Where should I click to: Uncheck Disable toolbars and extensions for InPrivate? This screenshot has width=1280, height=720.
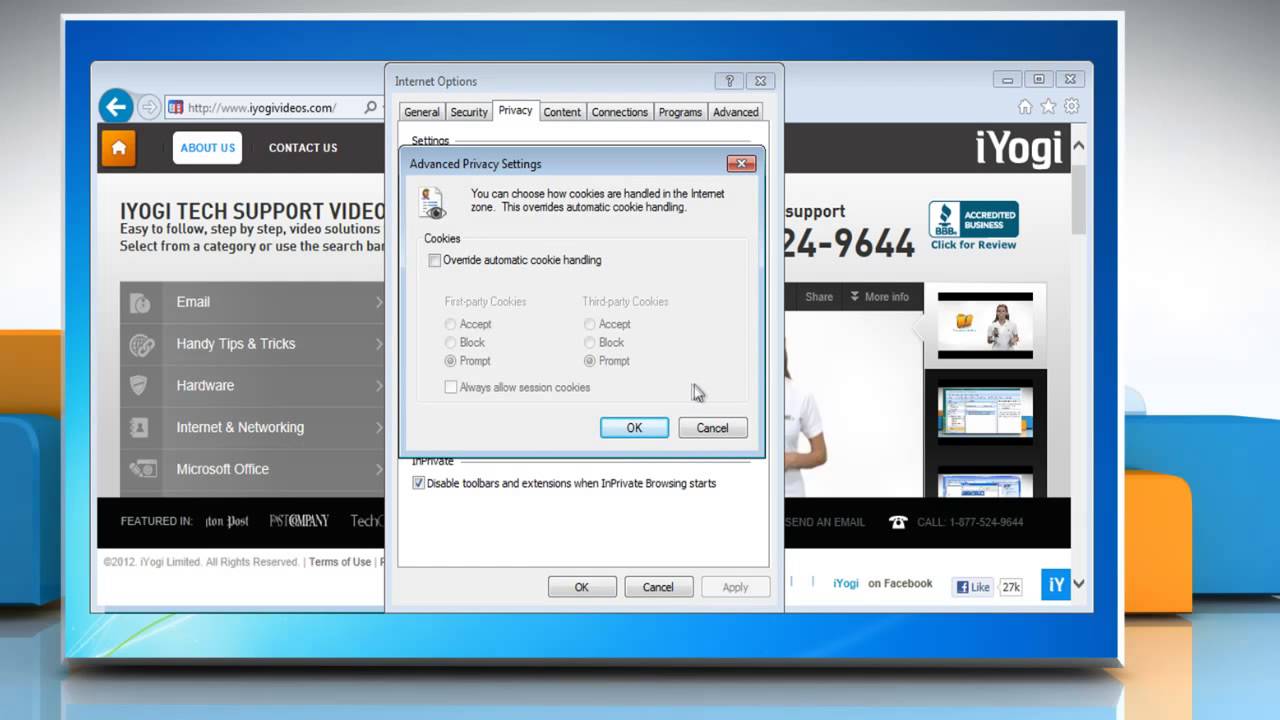419,484
